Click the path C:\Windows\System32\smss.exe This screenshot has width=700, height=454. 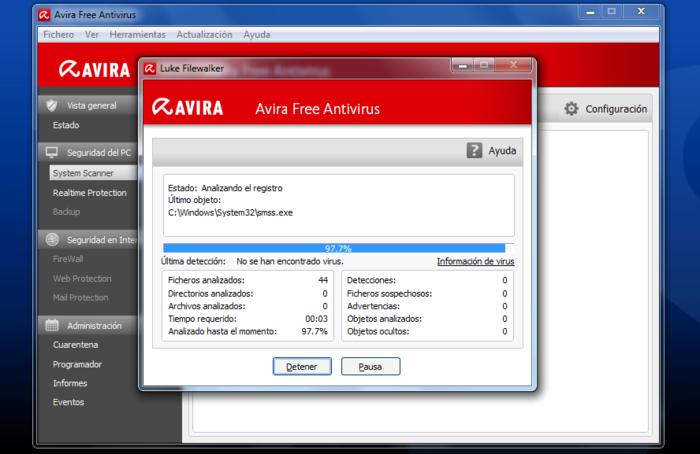(230, 213)
